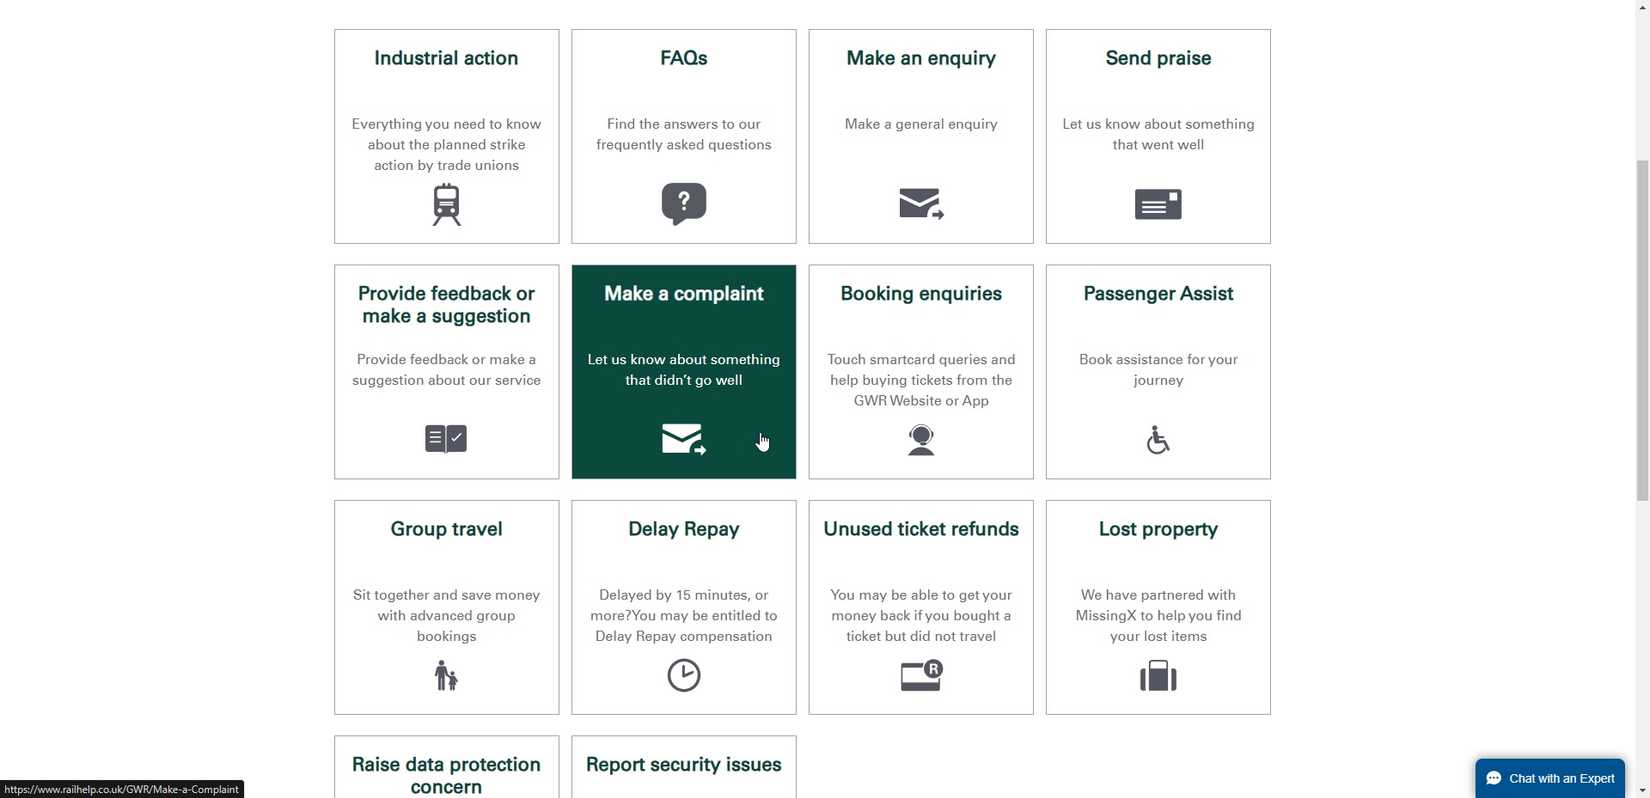Click the vertical page scrollbar thumb

point(1642,330)
